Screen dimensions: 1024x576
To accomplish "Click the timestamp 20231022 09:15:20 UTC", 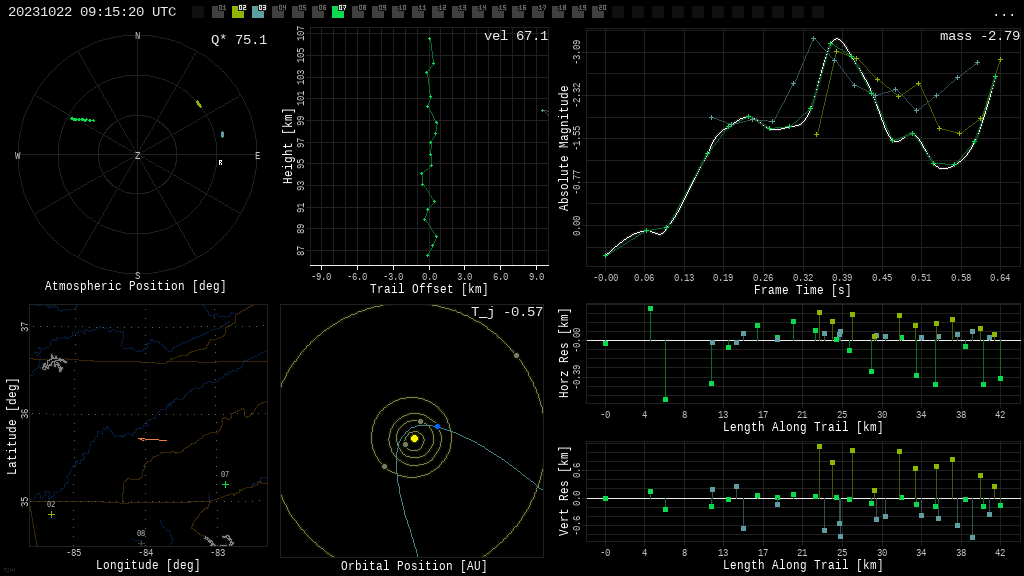I will point(92,12).
